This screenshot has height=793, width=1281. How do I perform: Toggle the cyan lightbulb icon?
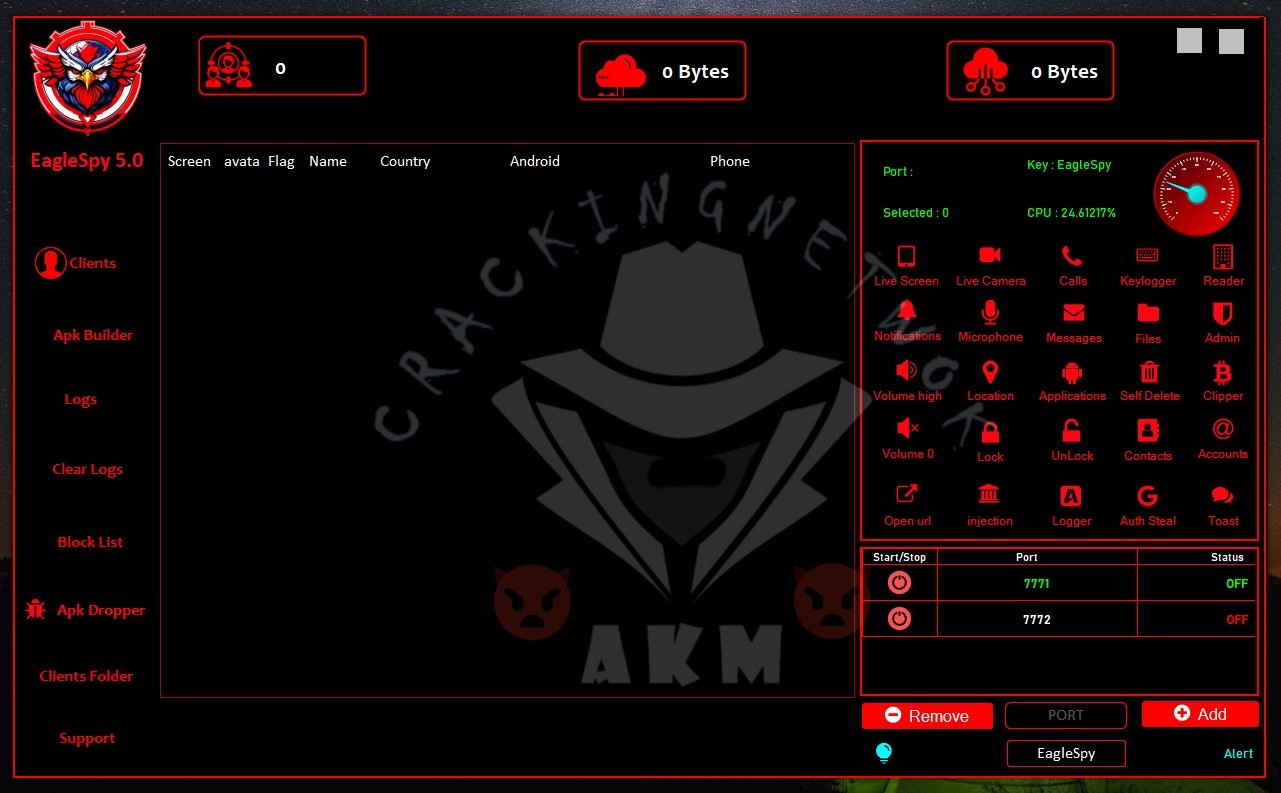click(883, 753)
